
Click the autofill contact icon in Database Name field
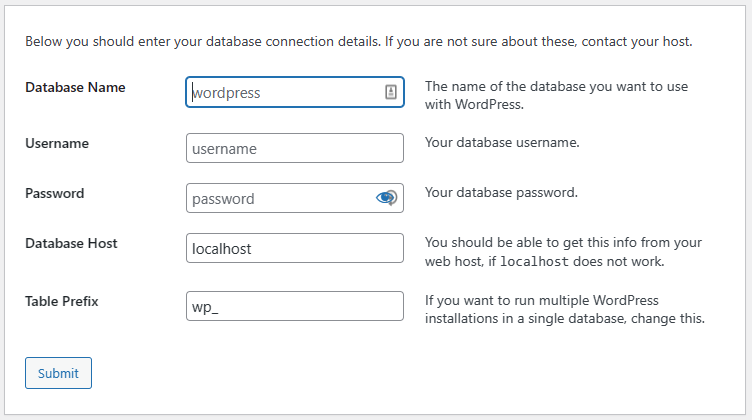[391, 92]
